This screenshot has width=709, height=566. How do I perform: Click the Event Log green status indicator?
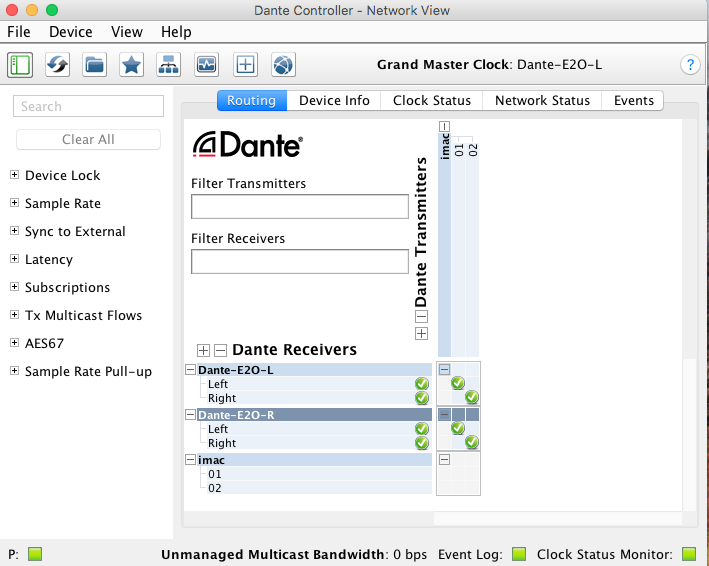tap(519, 554)
